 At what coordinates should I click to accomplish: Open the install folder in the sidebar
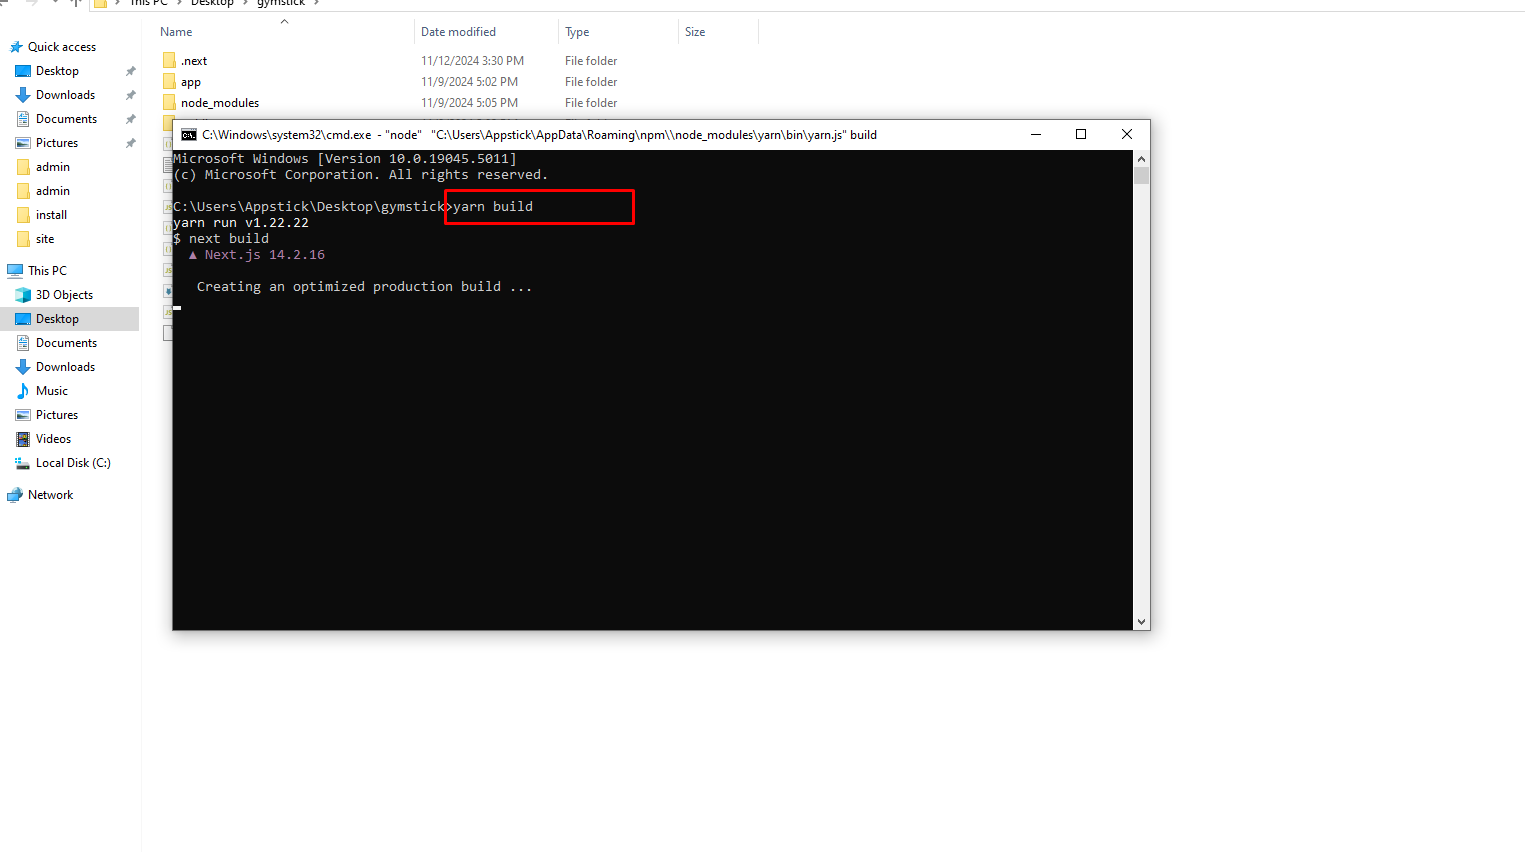click(52, 214)
